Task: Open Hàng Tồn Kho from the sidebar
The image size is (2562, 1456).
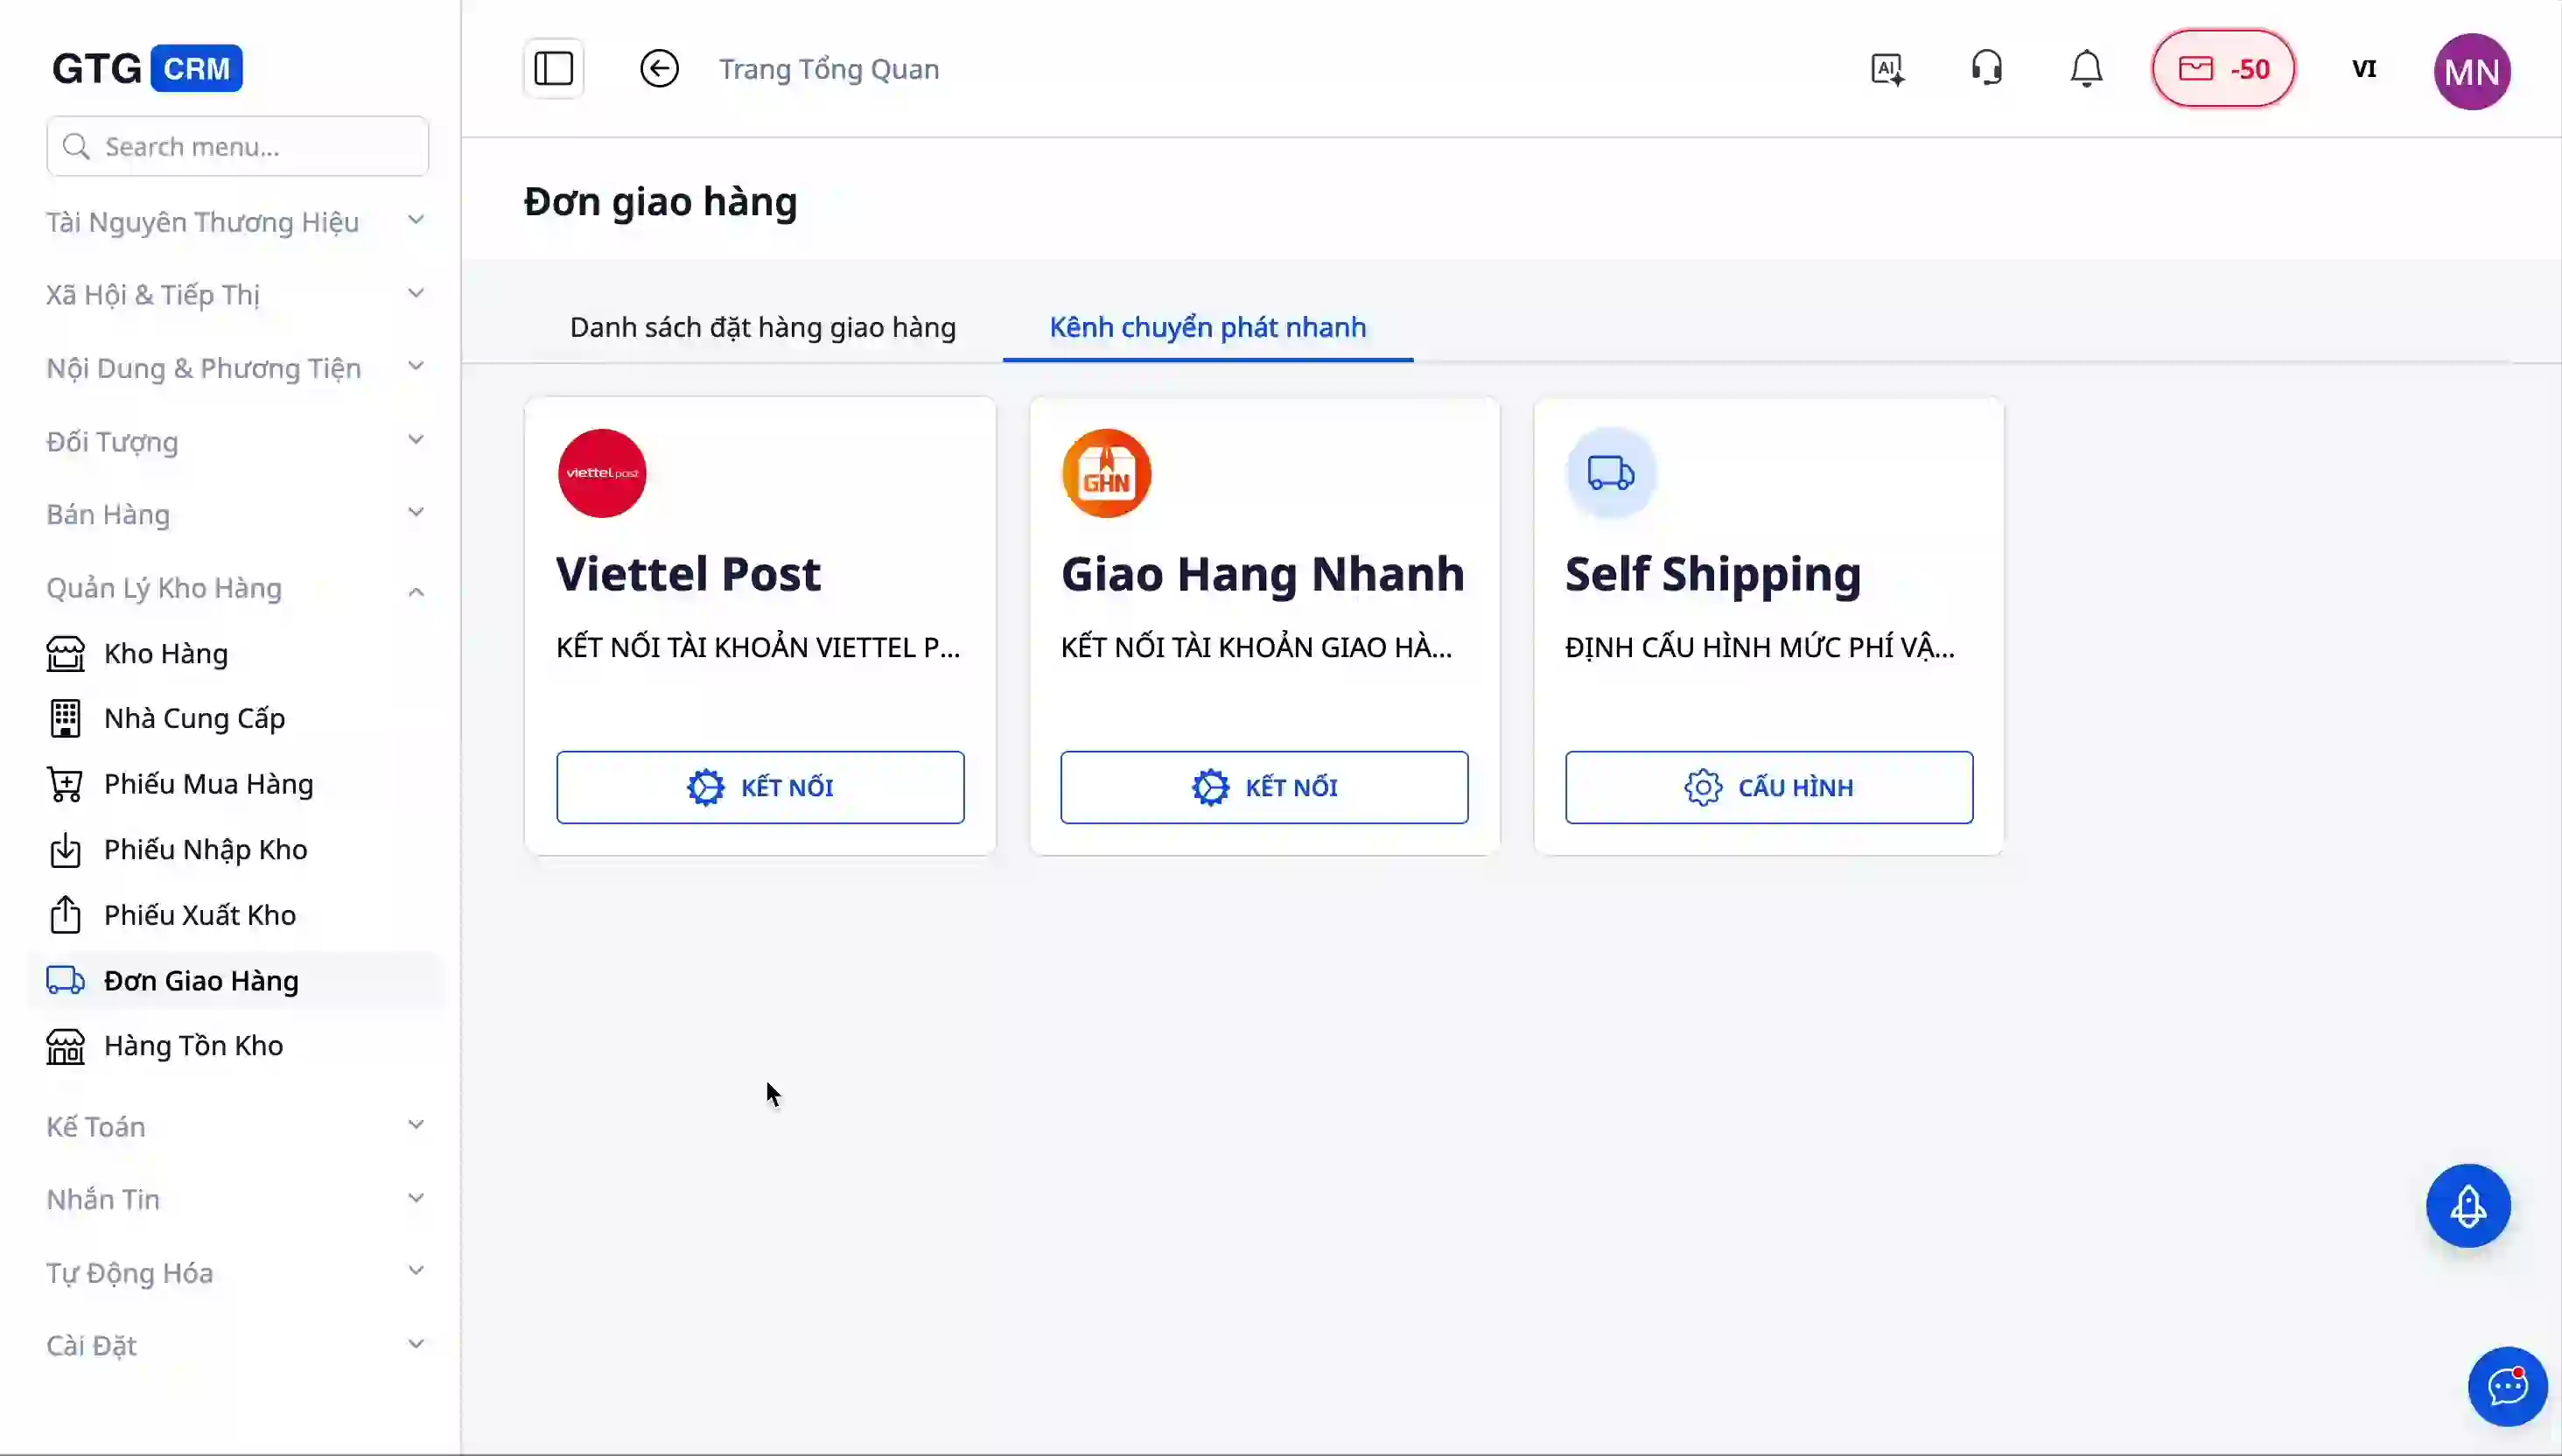Action: pyautogui.click(x=196, y=1045)
